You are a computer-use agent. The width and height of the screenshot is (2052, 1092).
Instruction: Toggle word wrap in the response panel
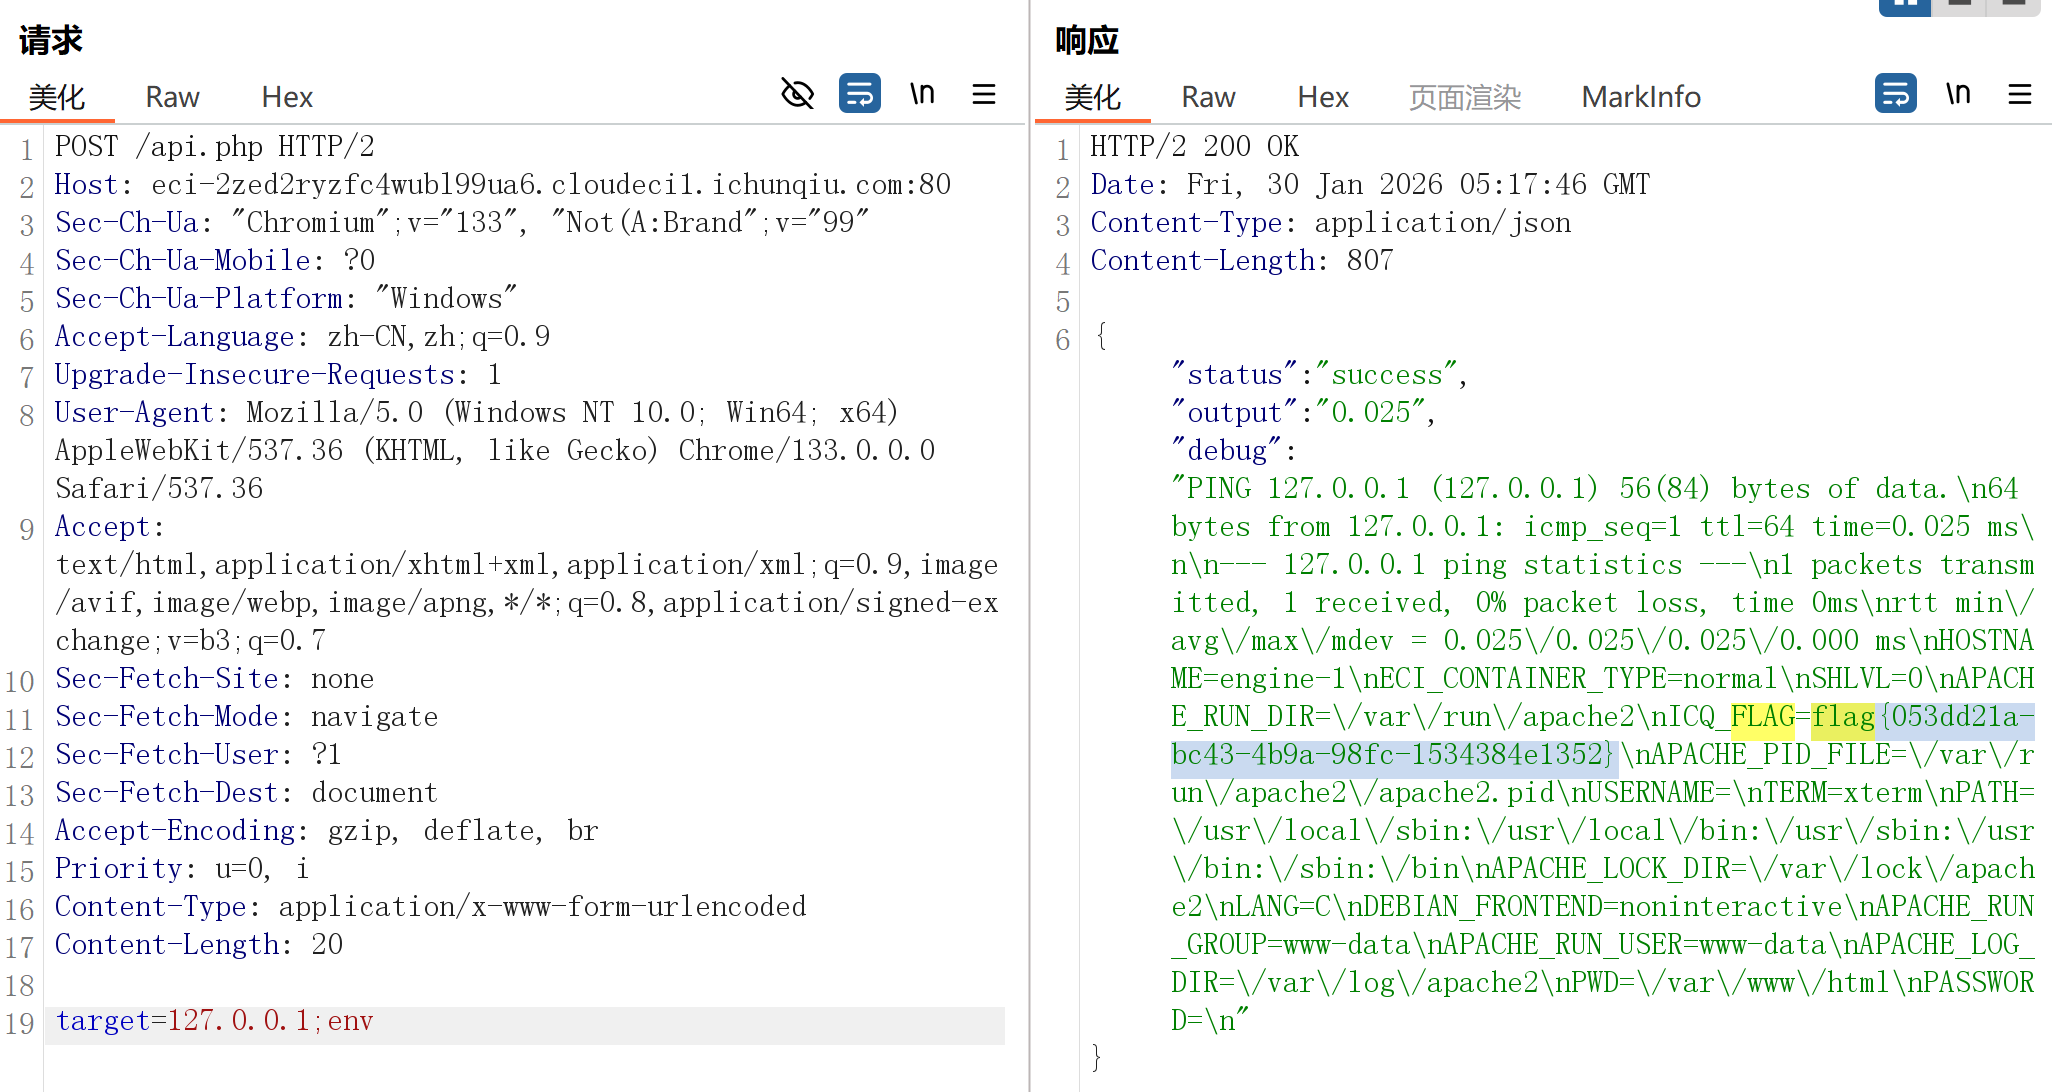[1895, 94]
